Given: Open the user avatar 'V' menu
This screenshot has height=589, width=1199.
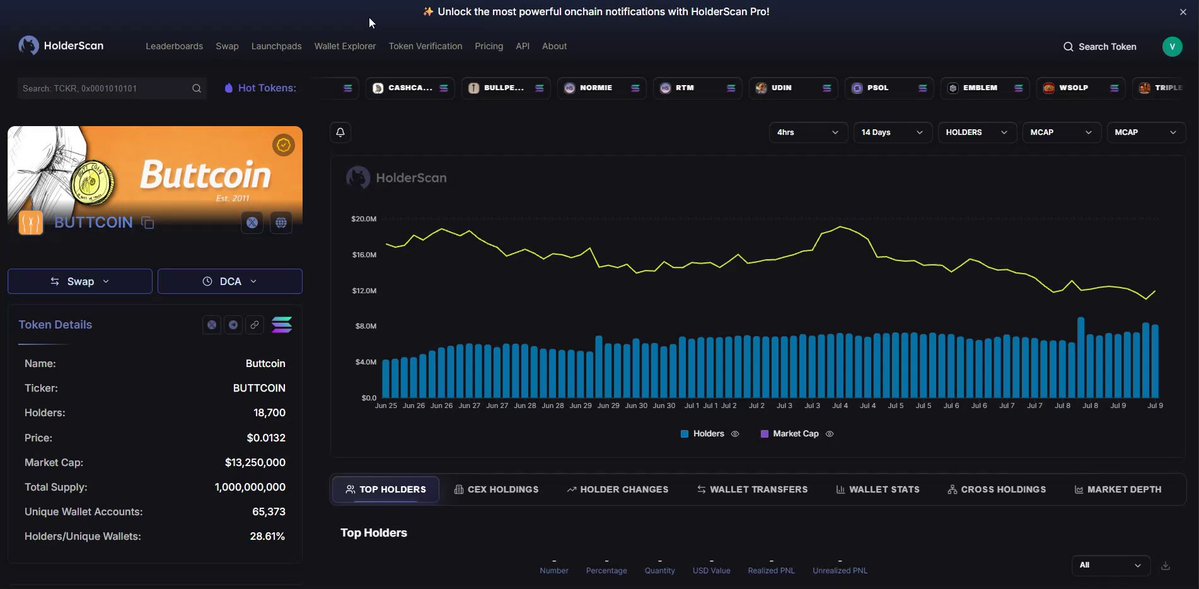Looking at the screenshot, I should click(1172, 47).
